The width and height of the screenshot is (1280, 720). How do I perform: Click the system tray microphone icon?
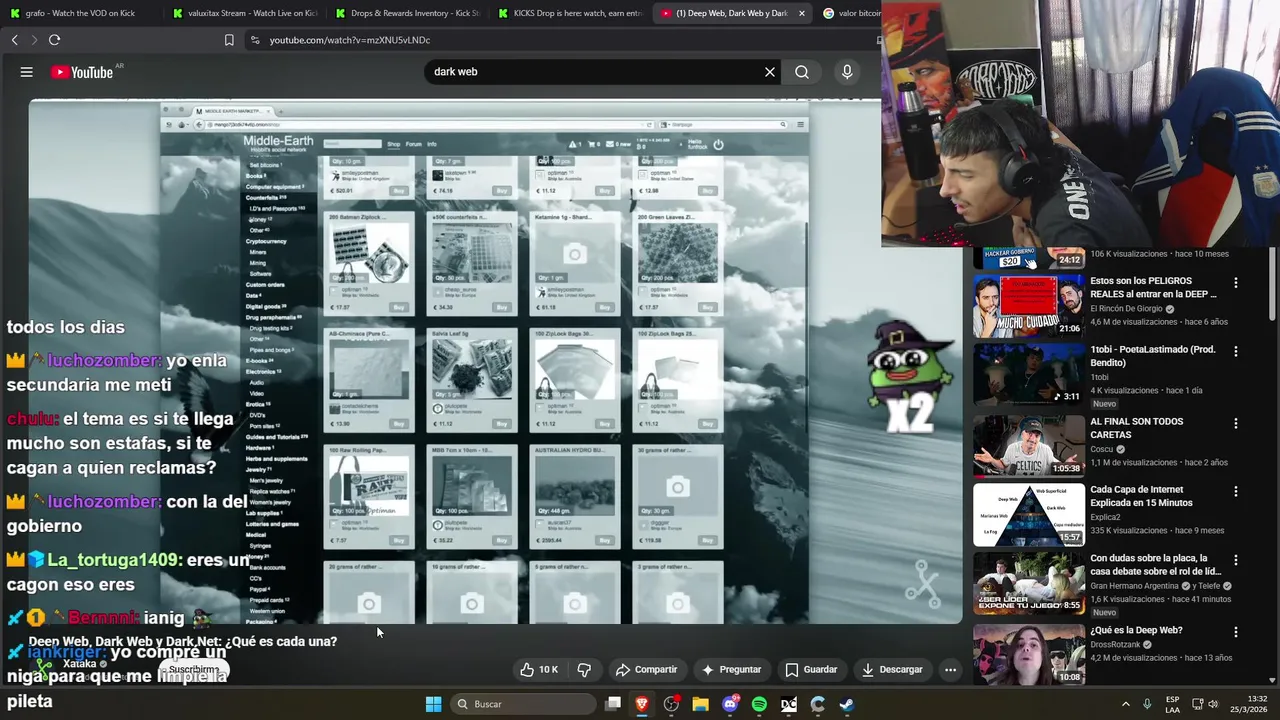click(x=1147, y=704)
